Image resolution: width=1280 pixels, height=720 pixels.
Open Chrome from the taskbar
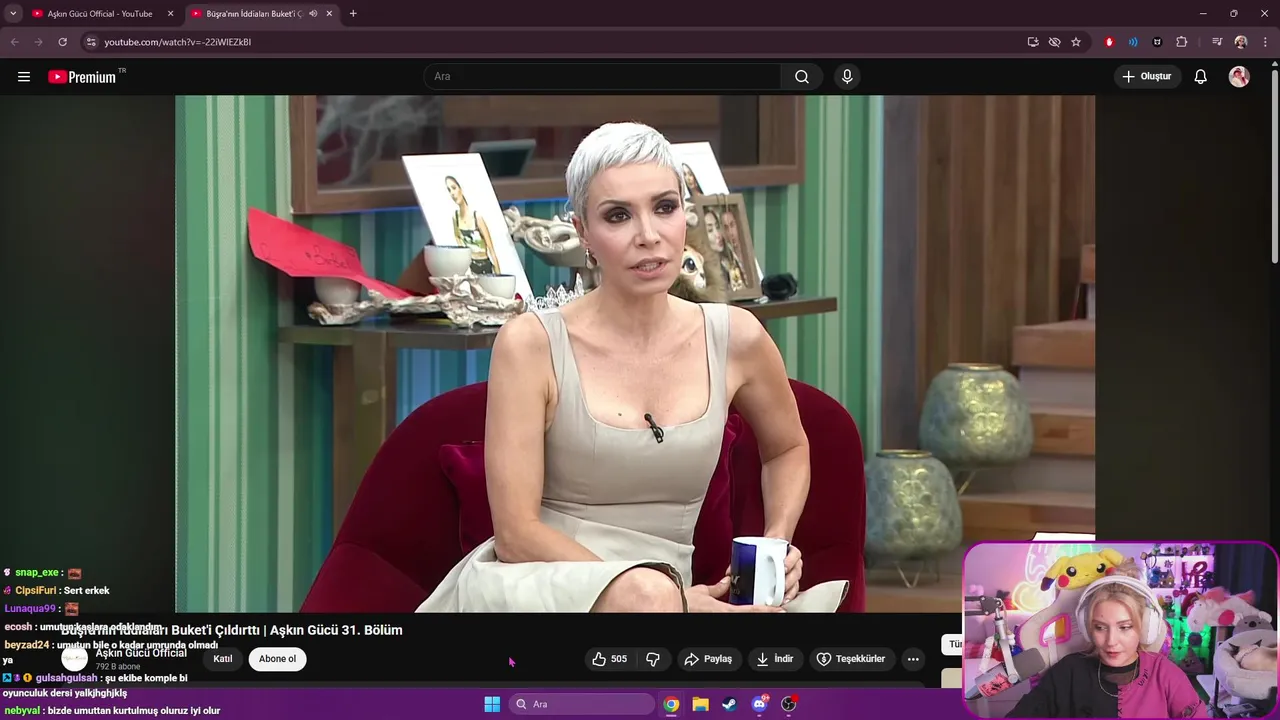(671, 704)
